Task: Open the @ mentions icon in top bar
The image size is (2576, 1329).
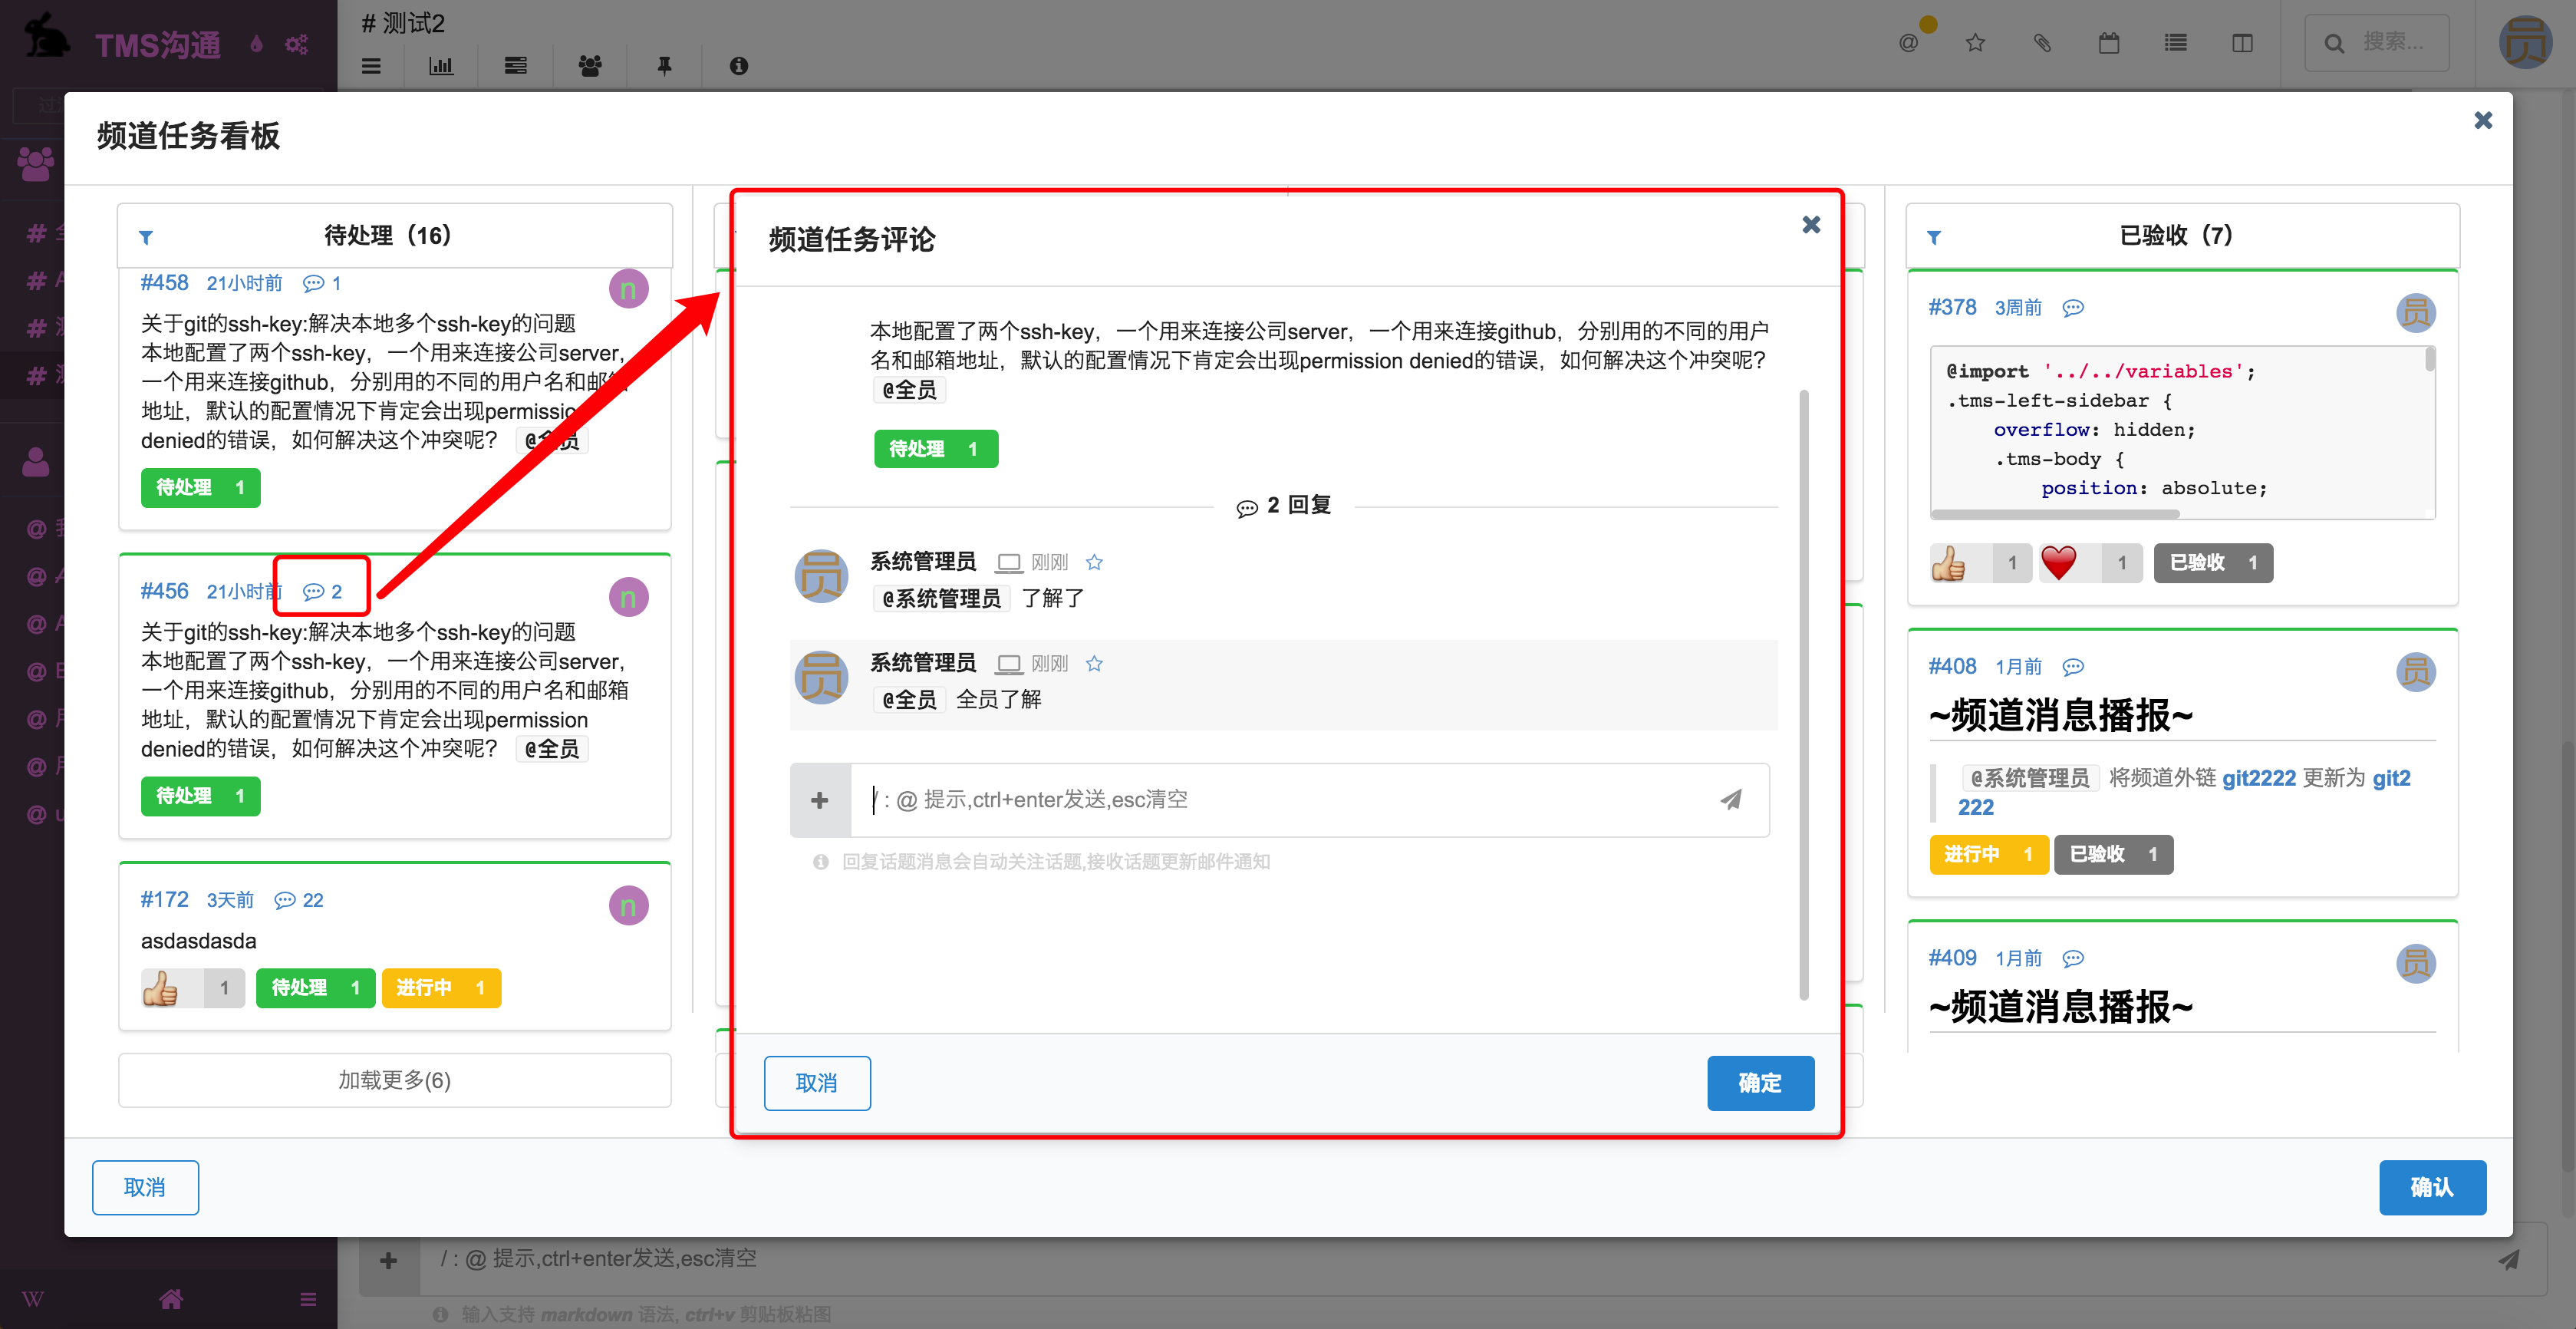Action: tap(1908, 43)
